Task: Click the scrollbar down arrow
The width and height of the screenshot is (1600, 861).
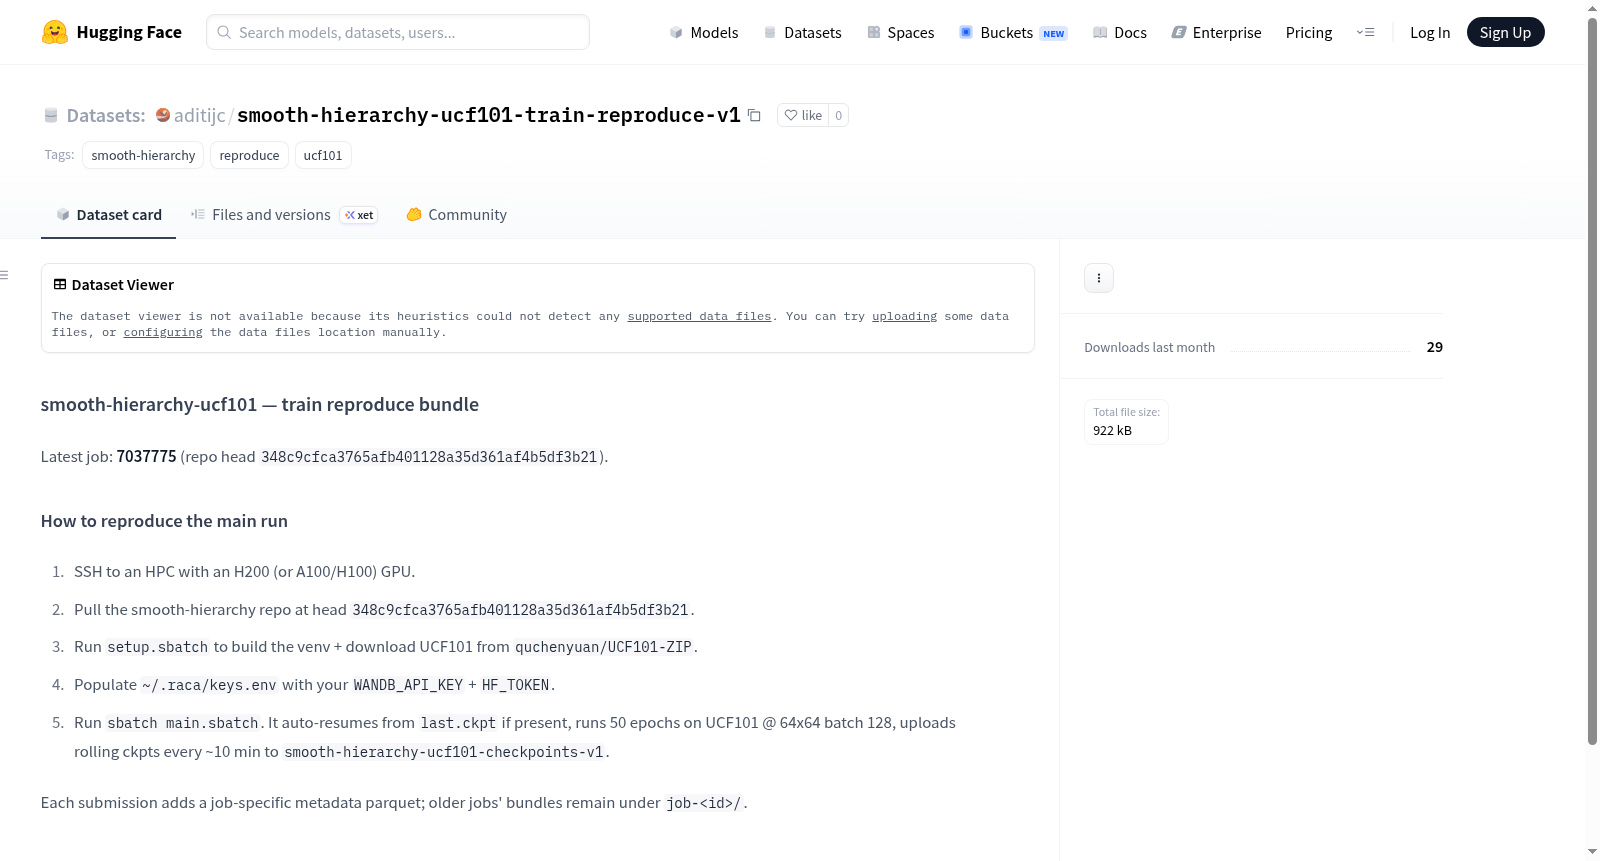Action: click(1592, 852)
